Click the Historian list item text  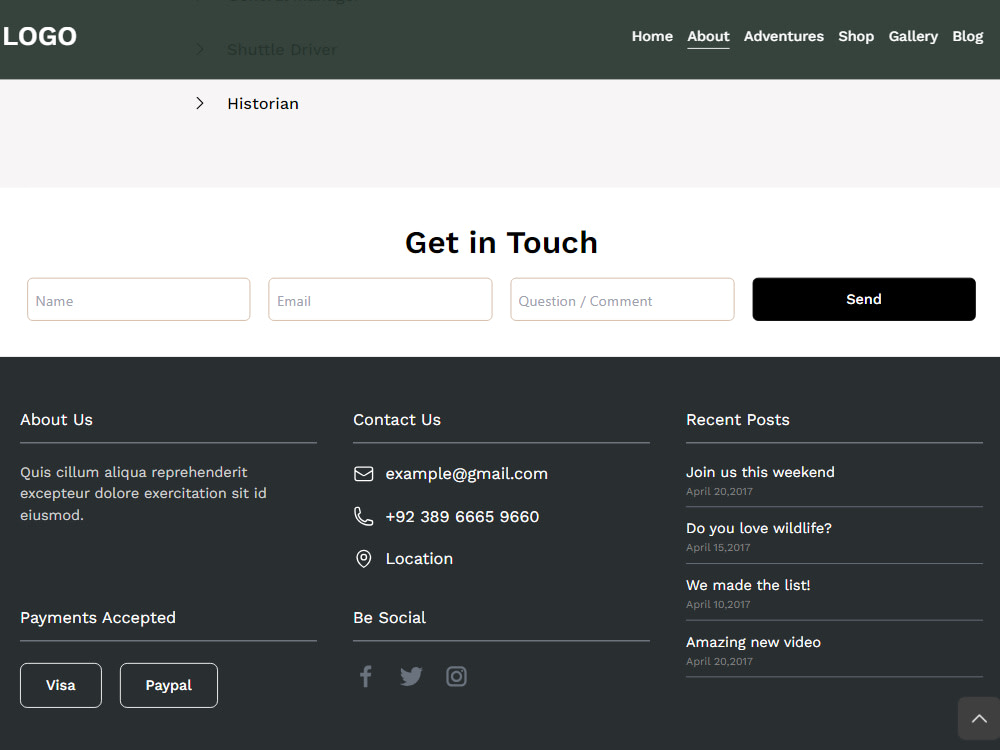263,103
